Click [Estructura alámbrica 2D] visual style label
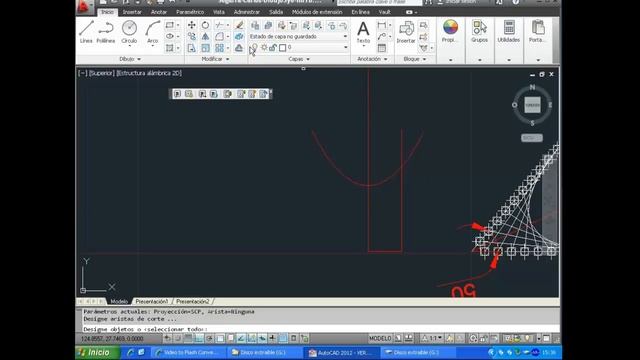 point(149,73)
